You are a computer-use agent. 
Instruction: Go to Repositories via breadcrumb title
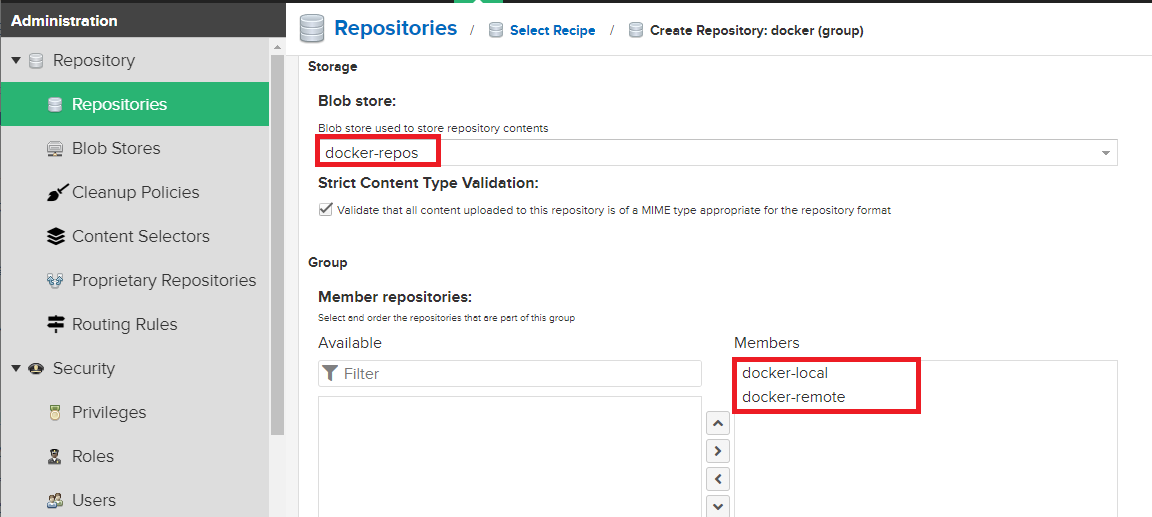coord(395,29)
